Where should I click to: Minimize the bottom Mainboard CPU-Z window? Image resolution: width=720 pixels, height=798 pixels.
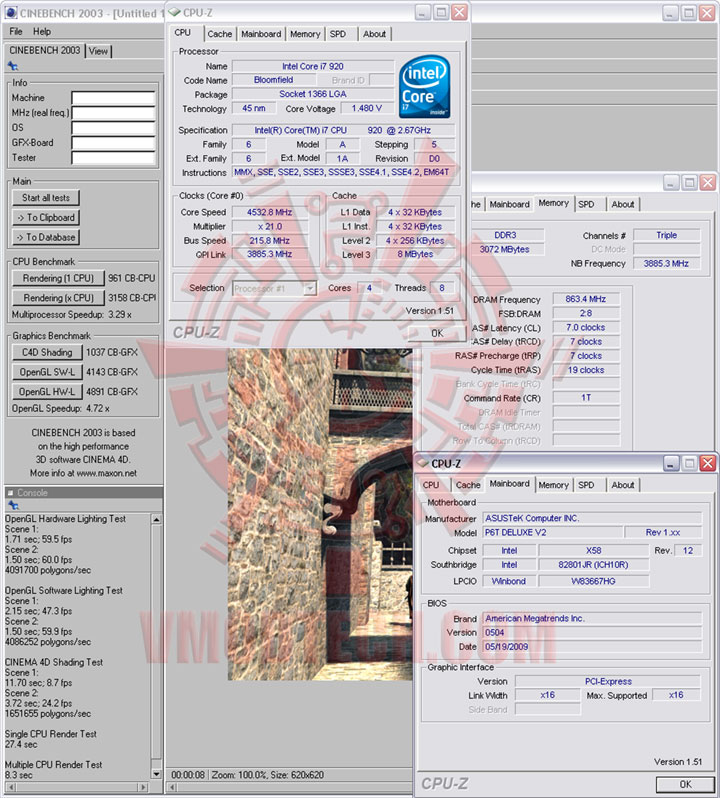click(671, 463)
